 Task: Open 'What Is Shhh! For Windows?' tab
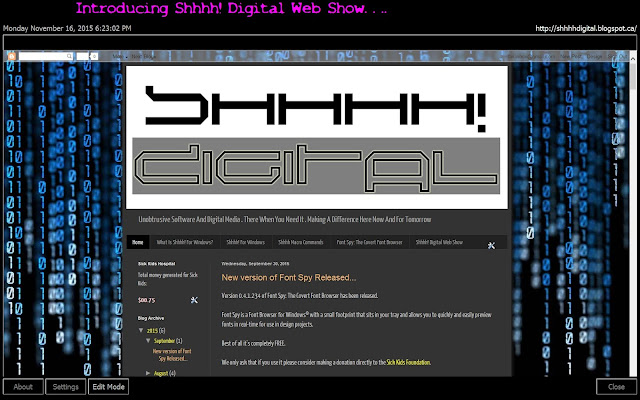coord(184,242)
